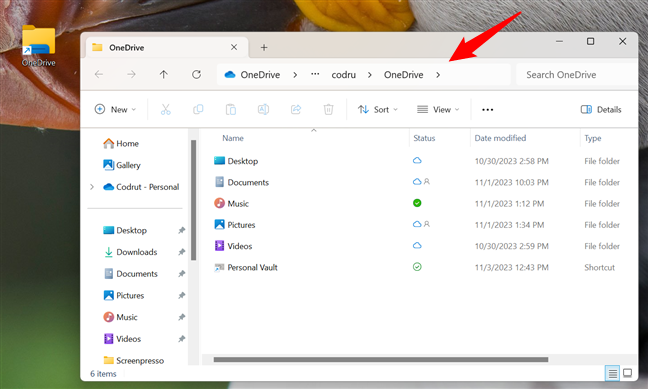
Task: Close the OneDrive tab
Action: (x=234, y=47)
